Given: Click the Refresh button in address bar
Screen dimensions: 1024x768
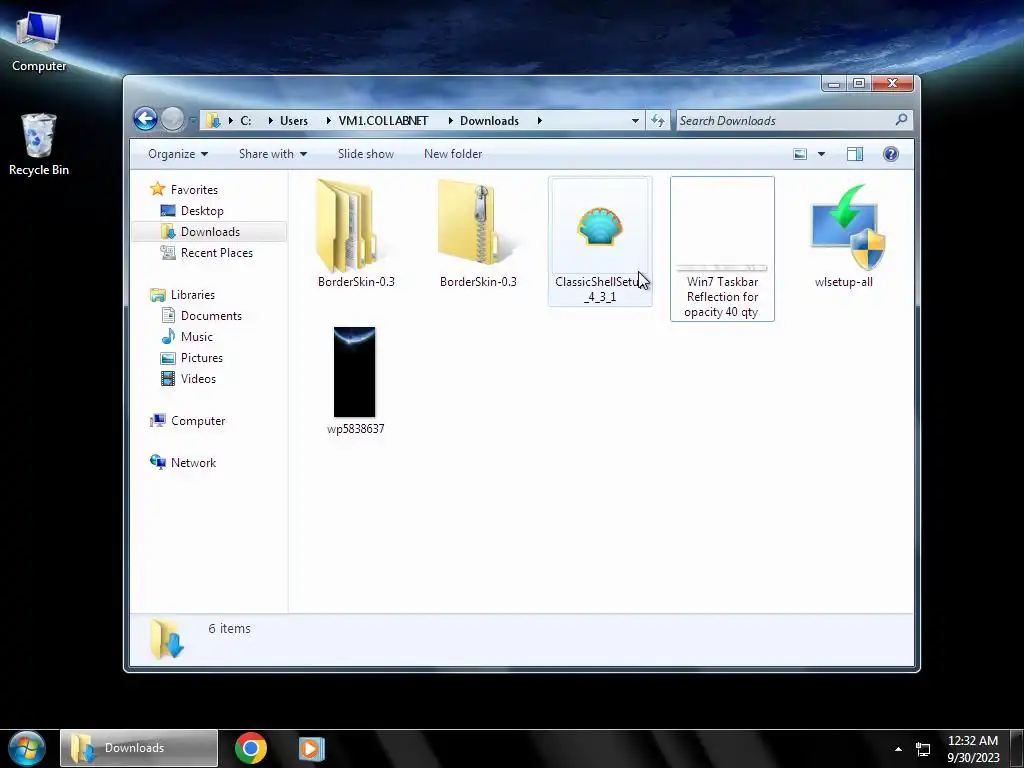Looking at the screenshot, I should 658,120.
